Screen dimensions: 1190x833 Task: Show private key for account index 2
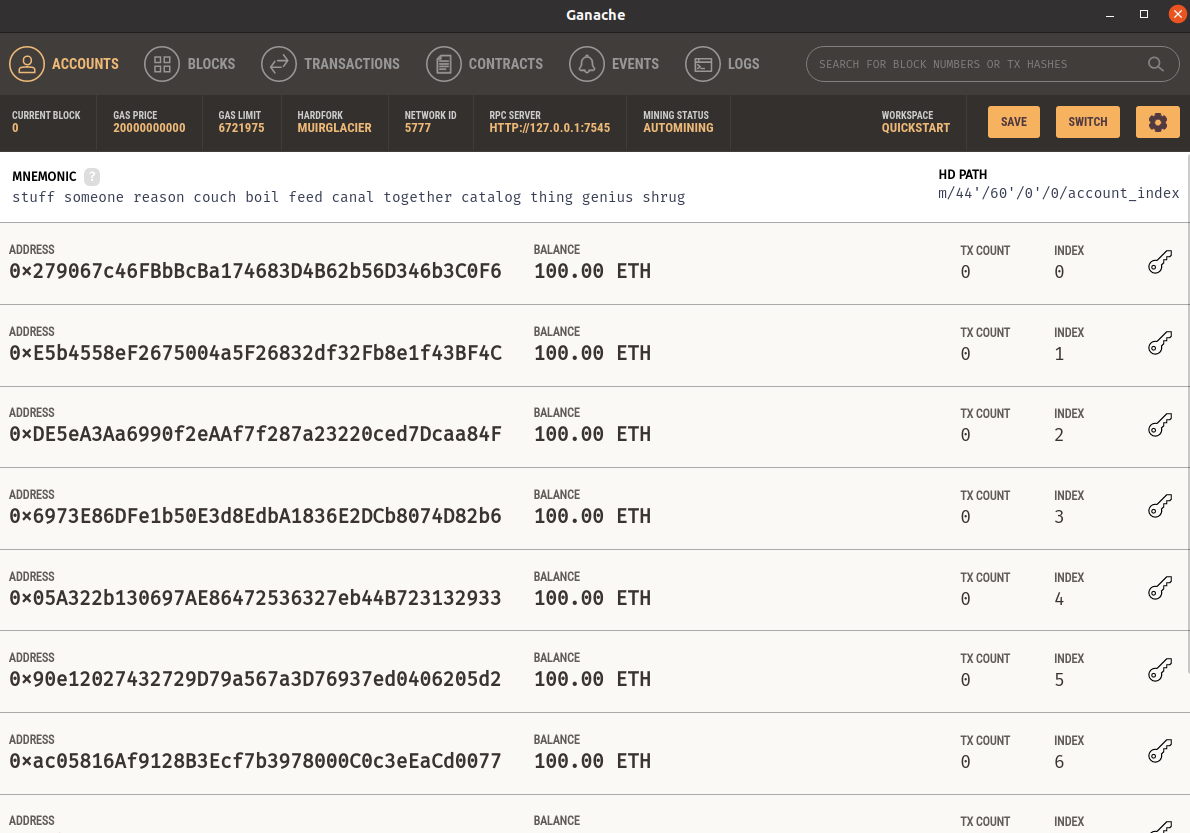pos(1160,426)
